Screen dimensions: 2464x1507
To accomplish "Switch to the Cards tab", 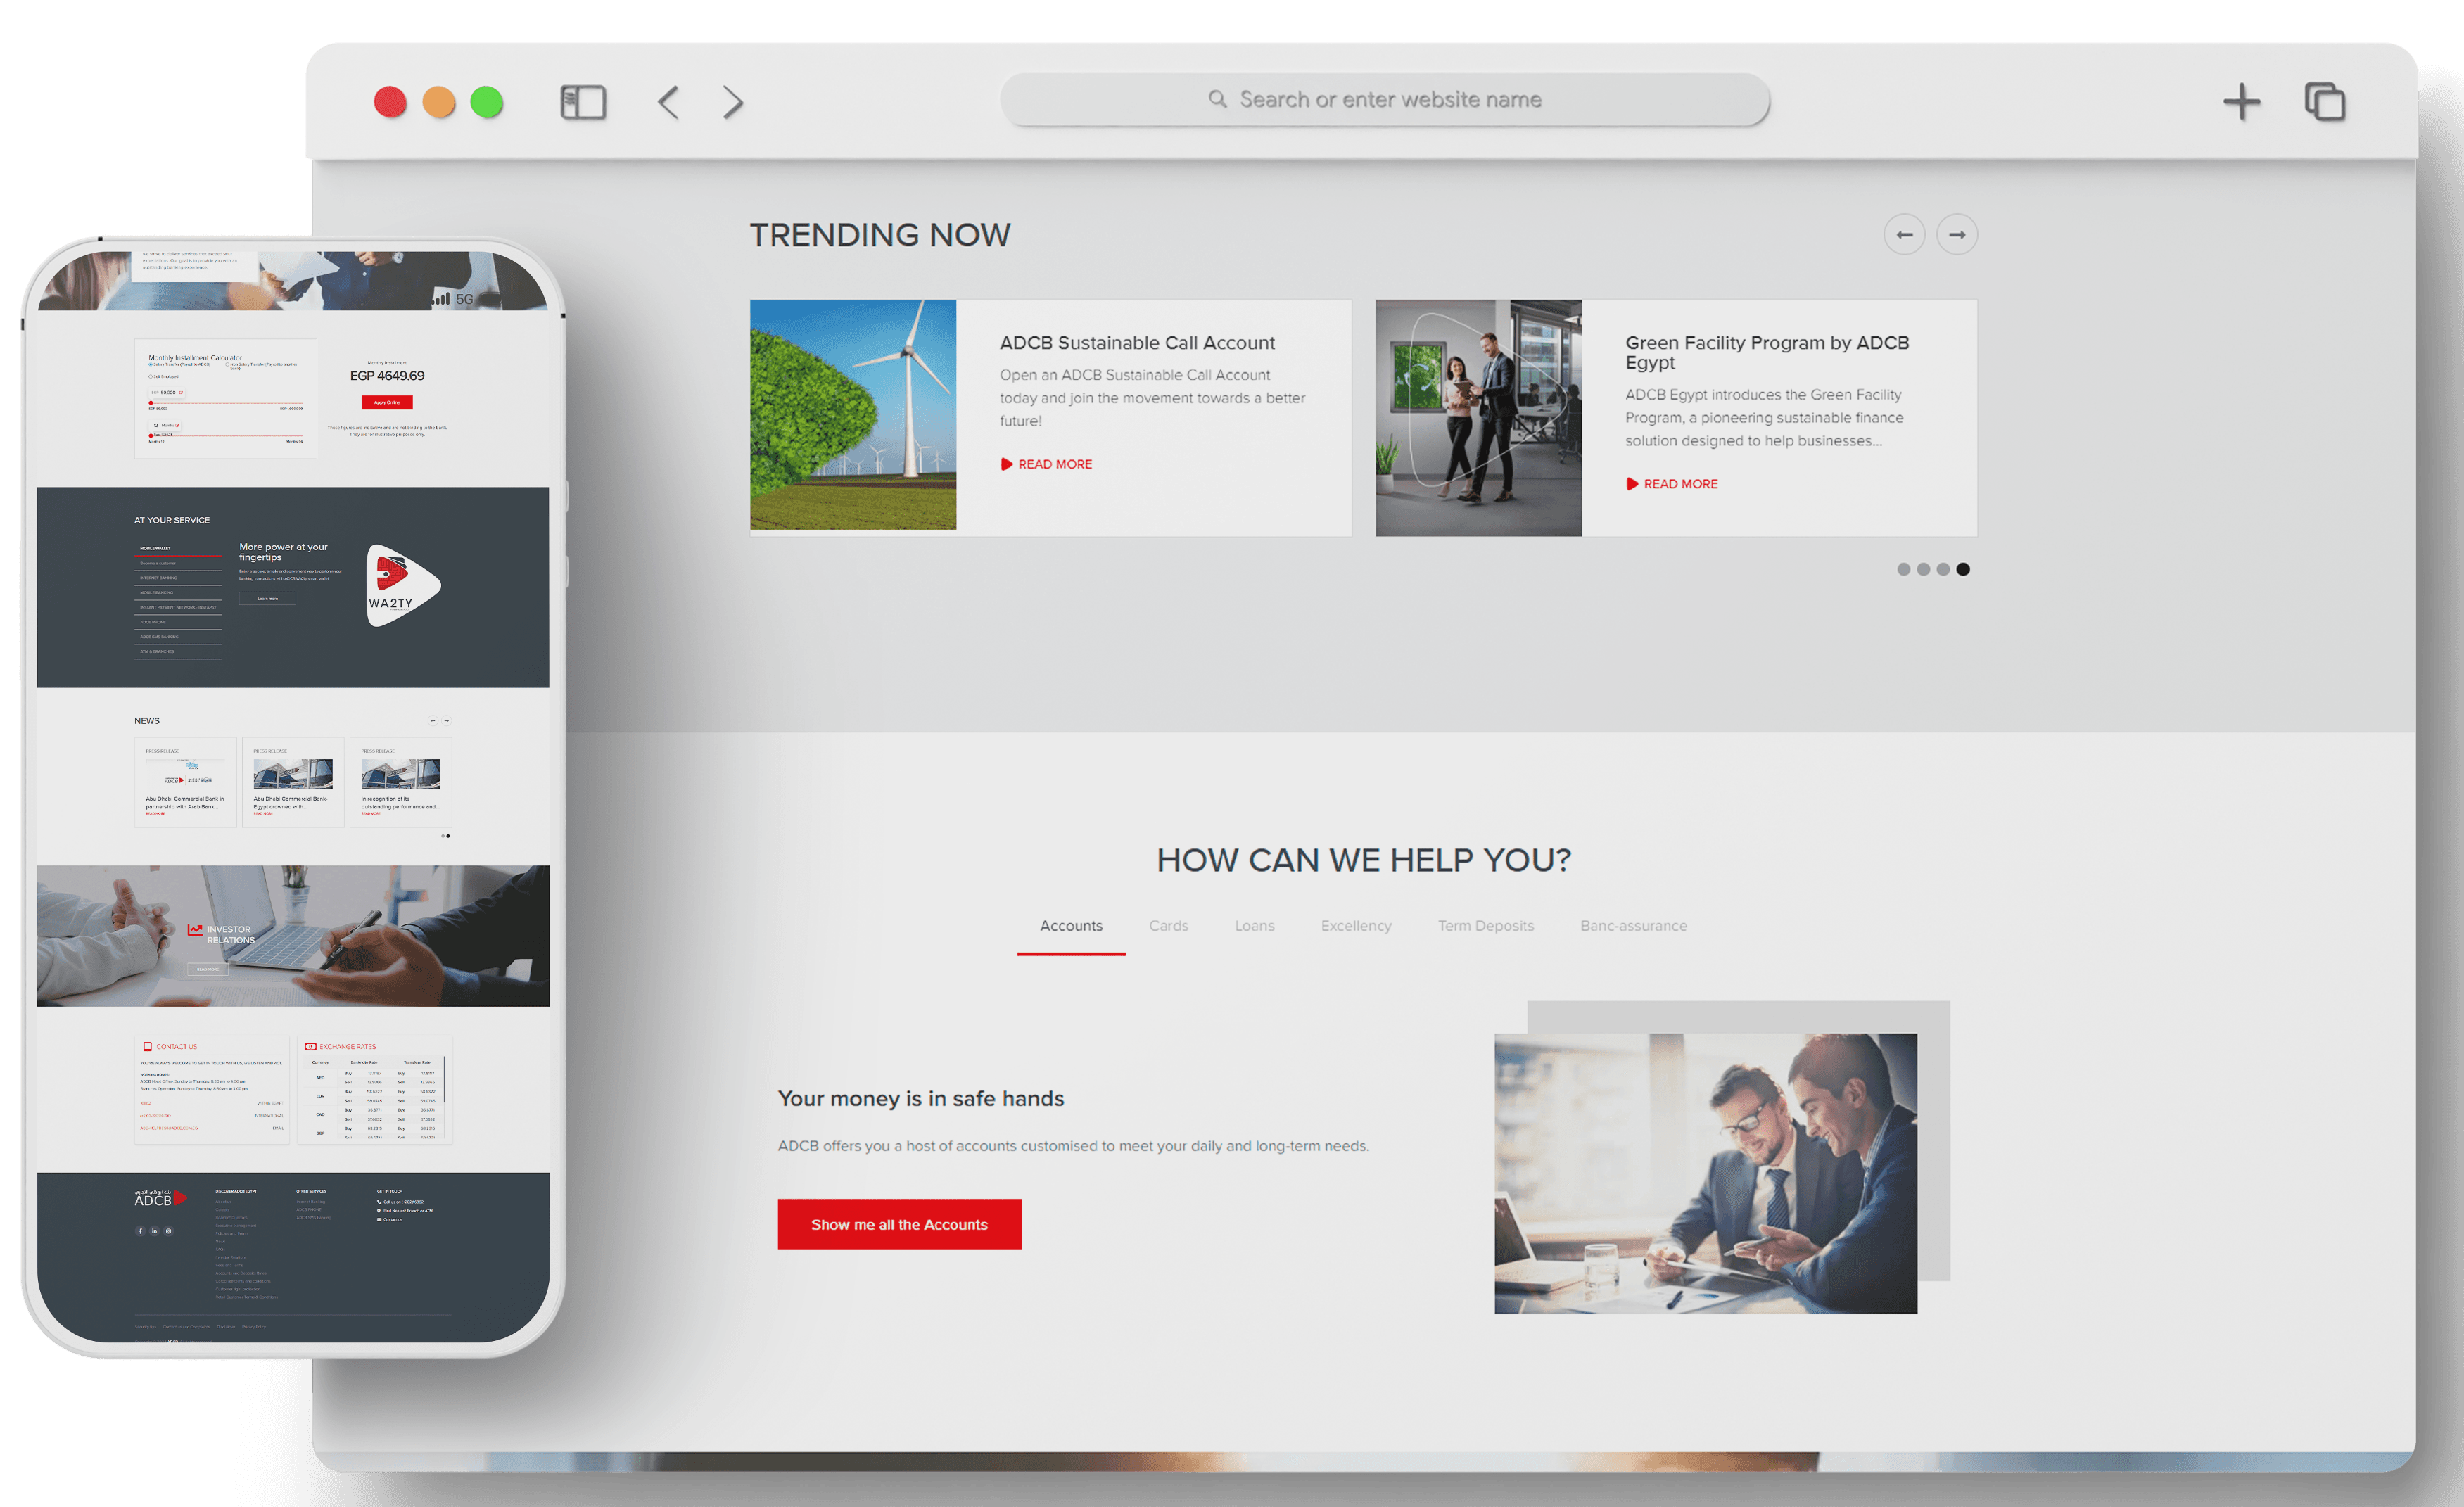I will [1168, 926].
